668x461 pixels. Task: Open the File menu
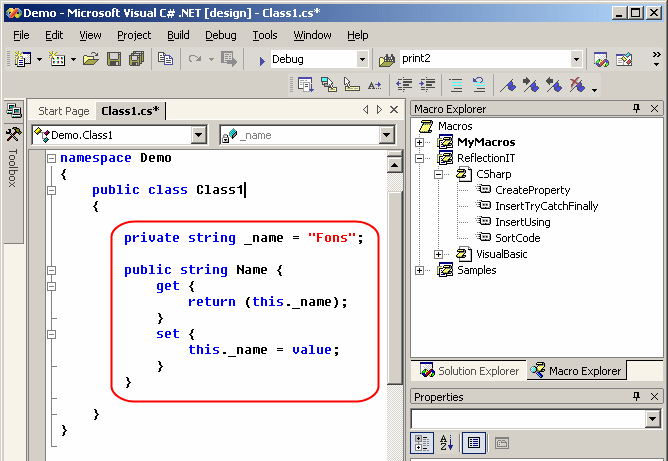(21, 35)
